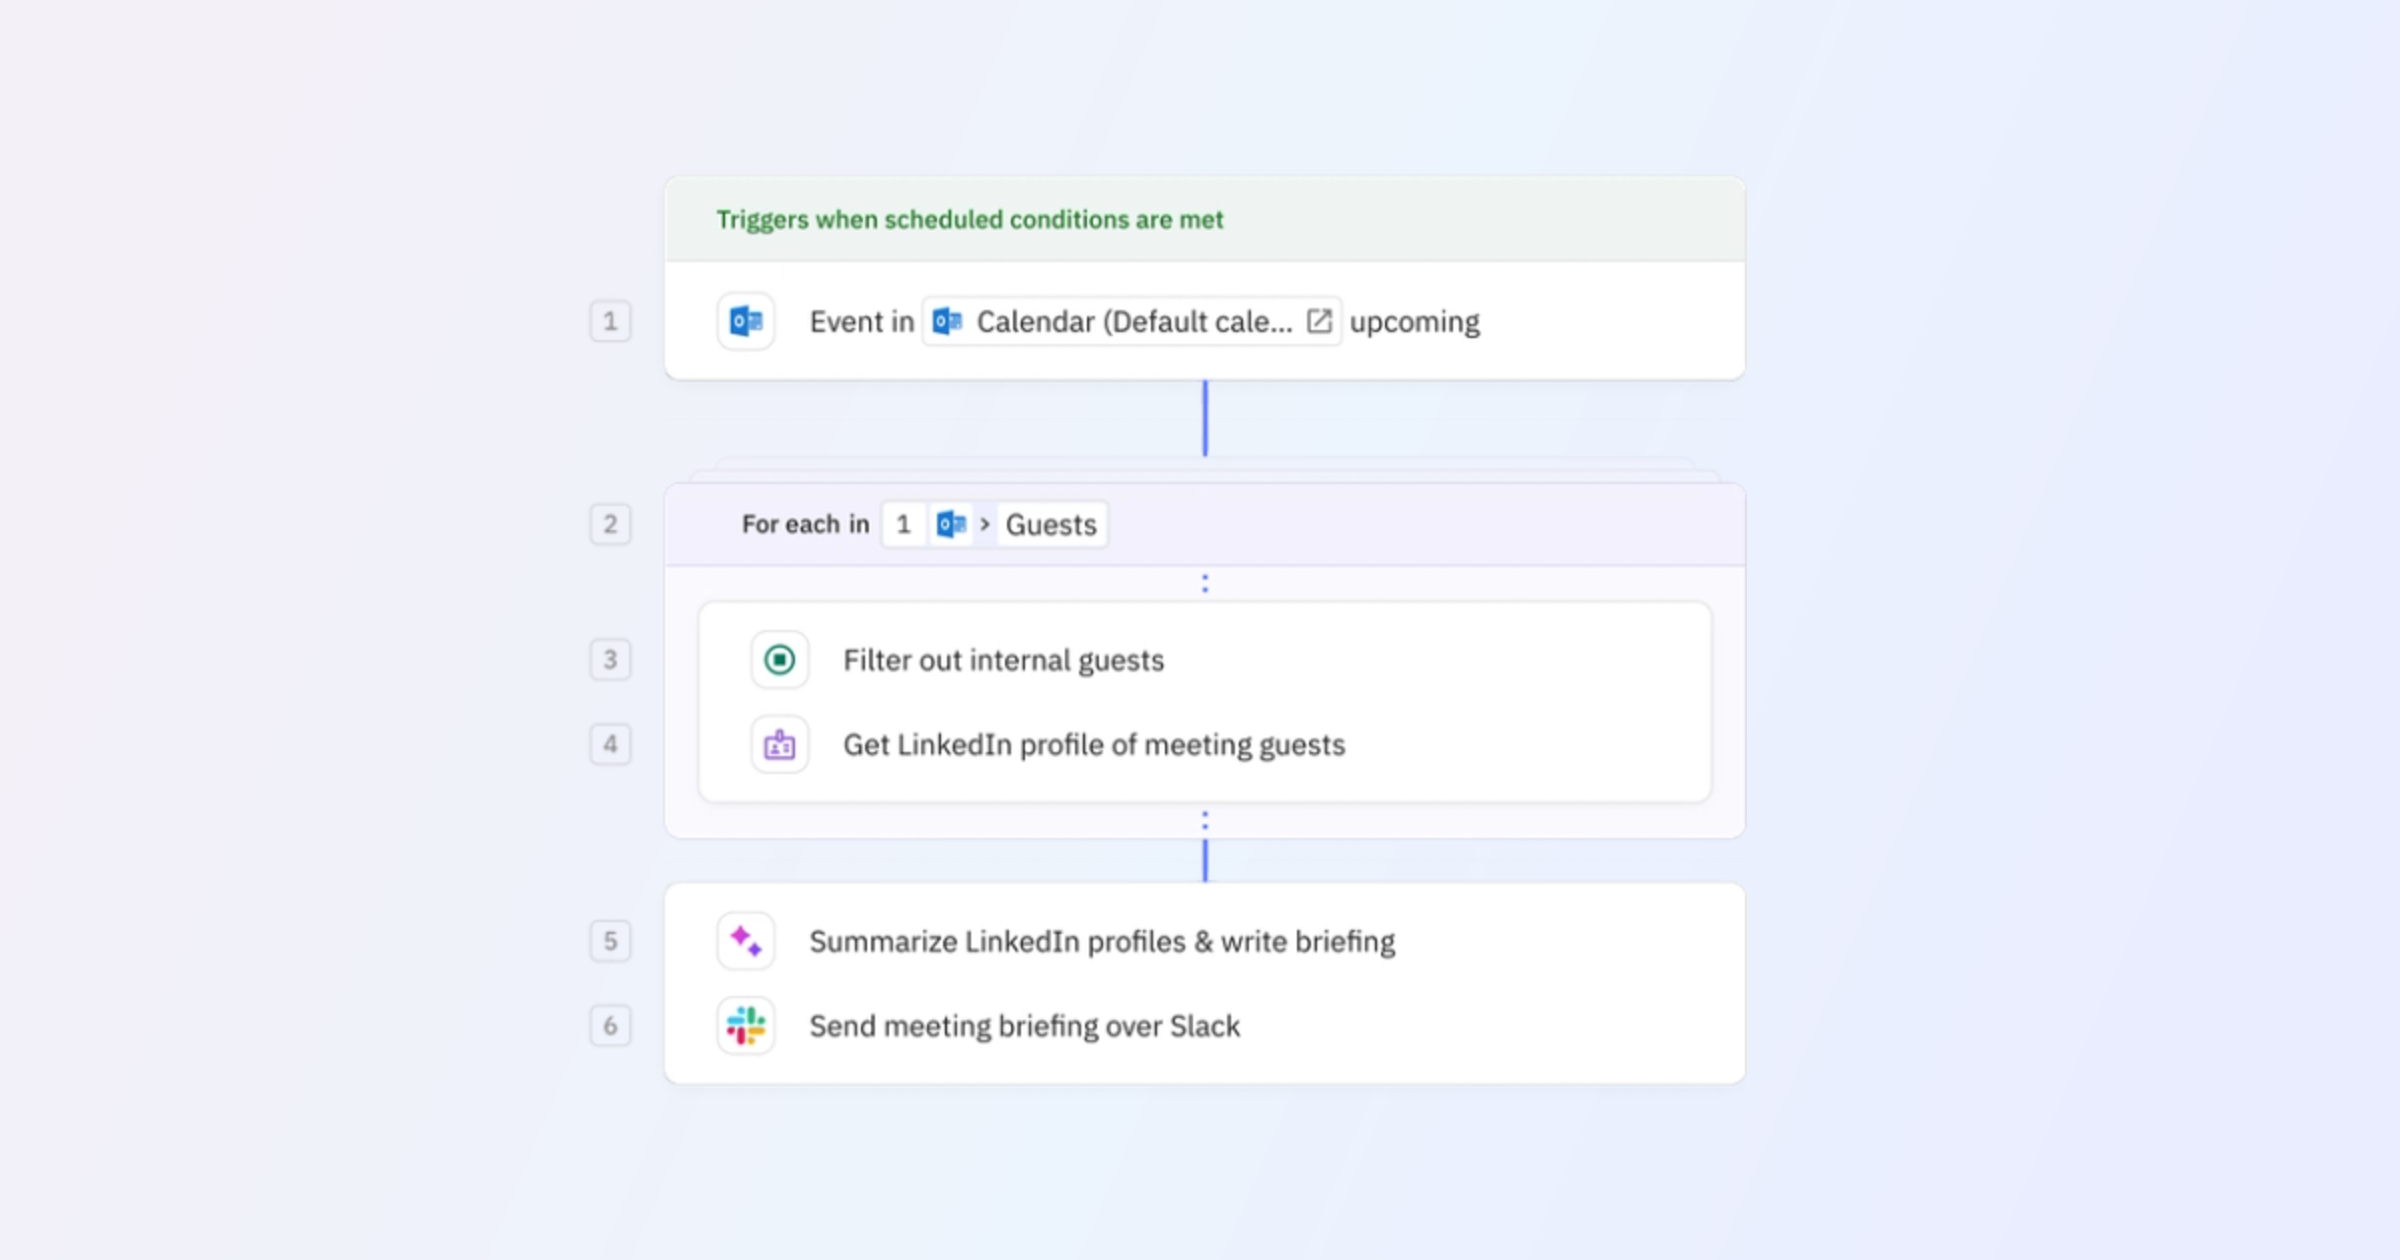Click the external link icon beside Calendar selector
Image resolution: width=2400 pixels, height=1260 pixels.
tap(1320, 321)
